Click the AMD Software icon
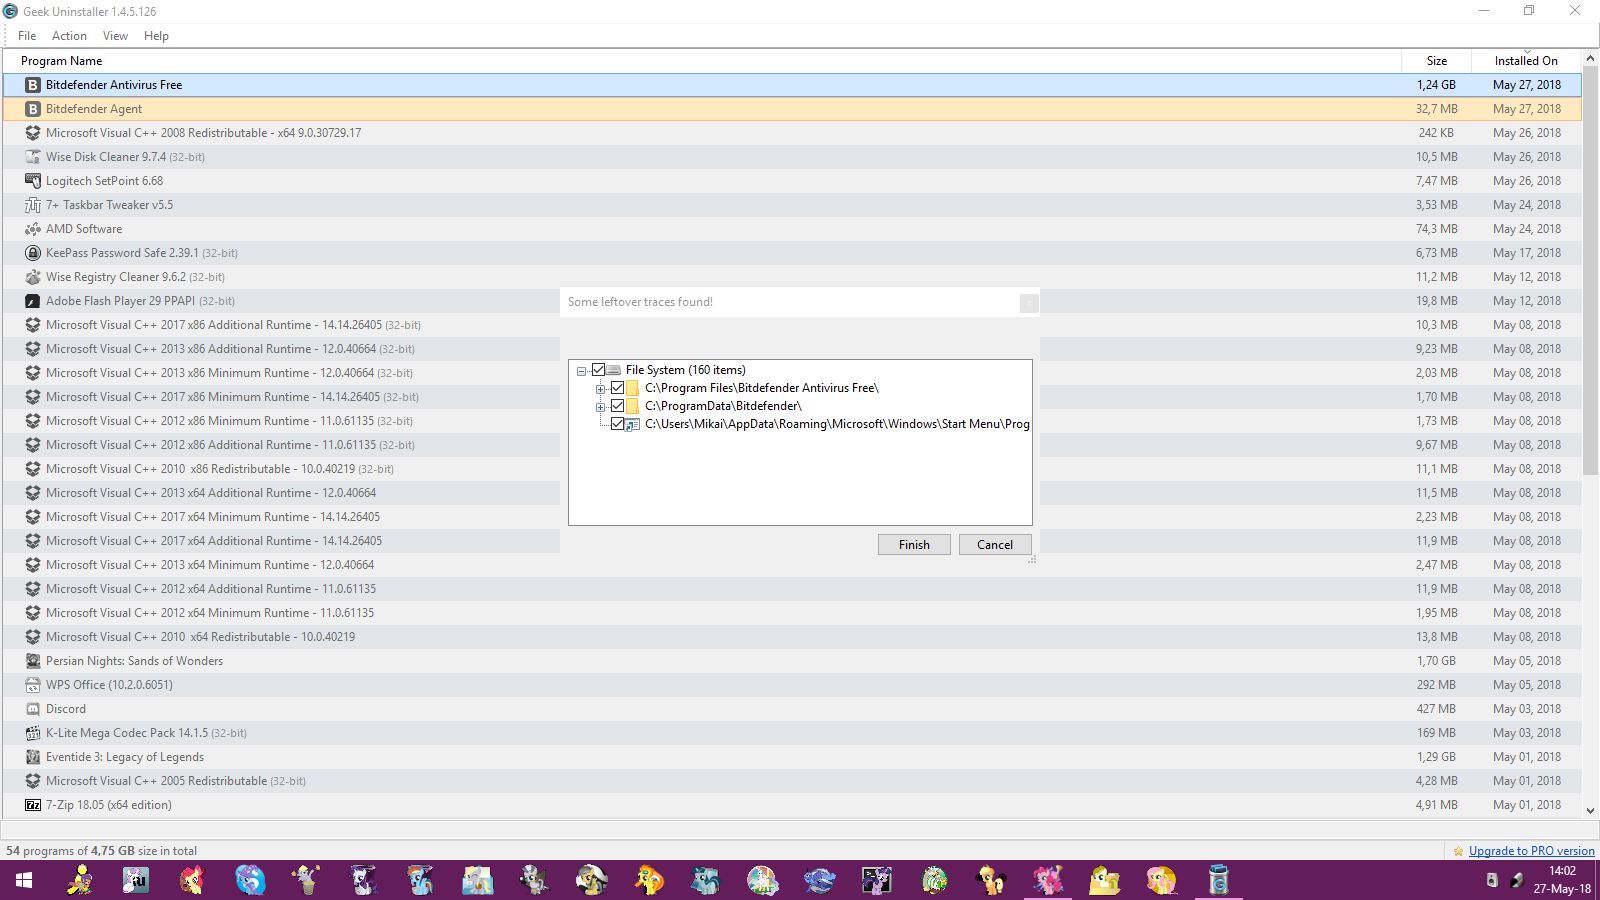The width and height of the screenshot is (1600, 900). click(x=33, y=229)
